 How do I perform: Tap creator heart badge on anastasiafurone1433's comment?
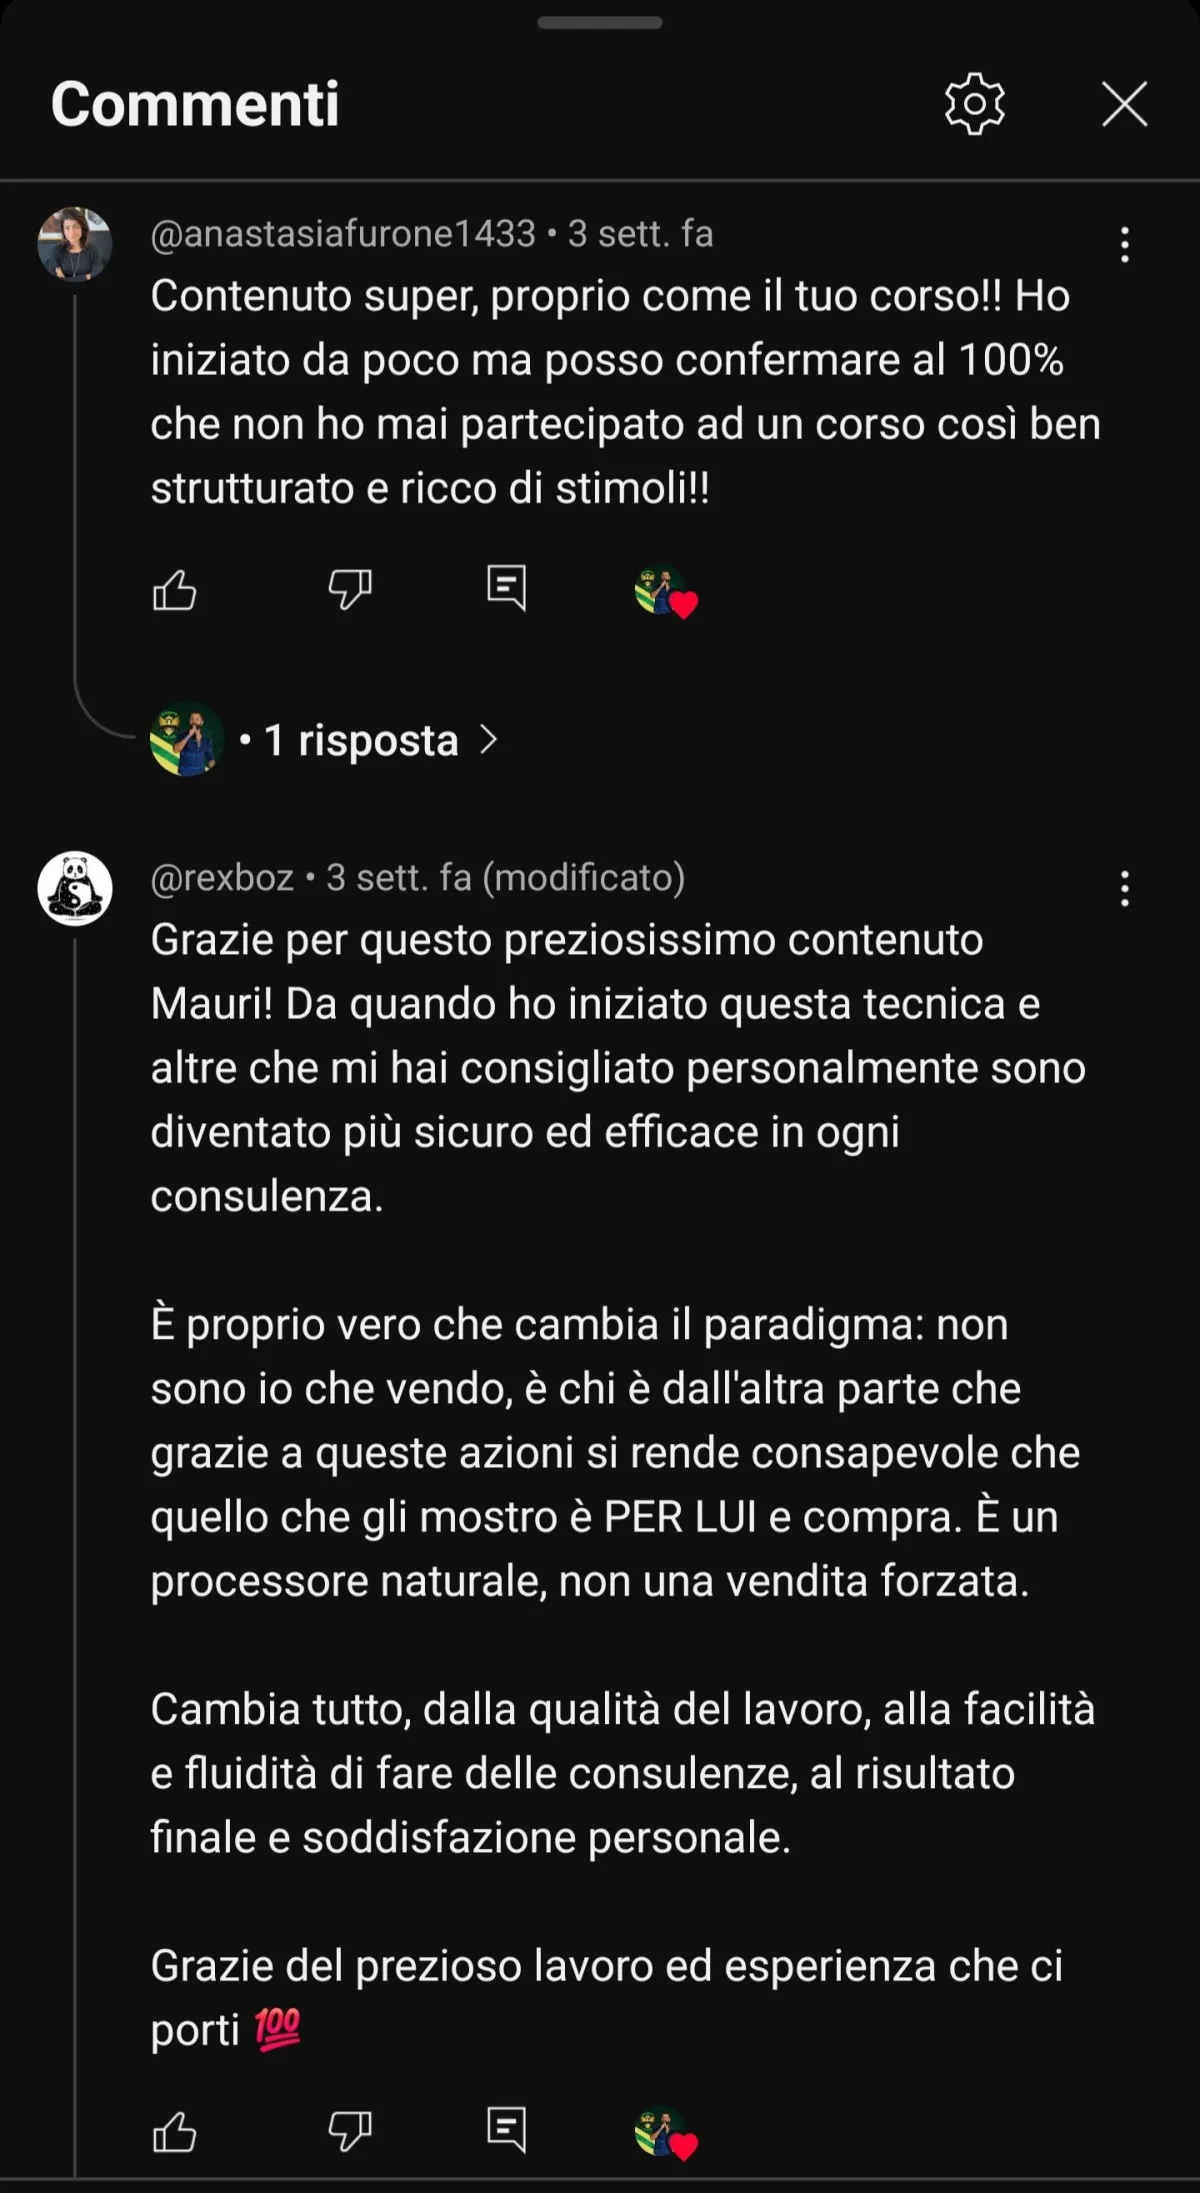pos(666,592)
